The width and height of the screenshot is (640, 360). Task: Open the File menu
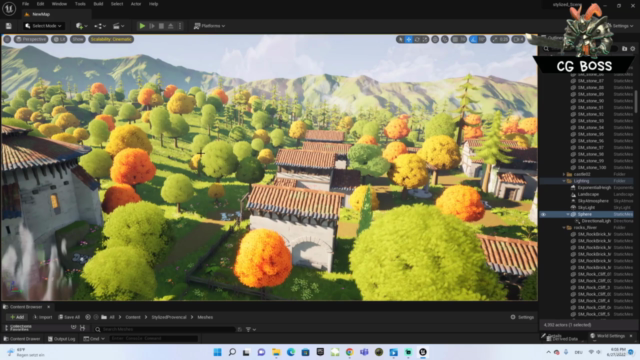click(x=25, y=4)
